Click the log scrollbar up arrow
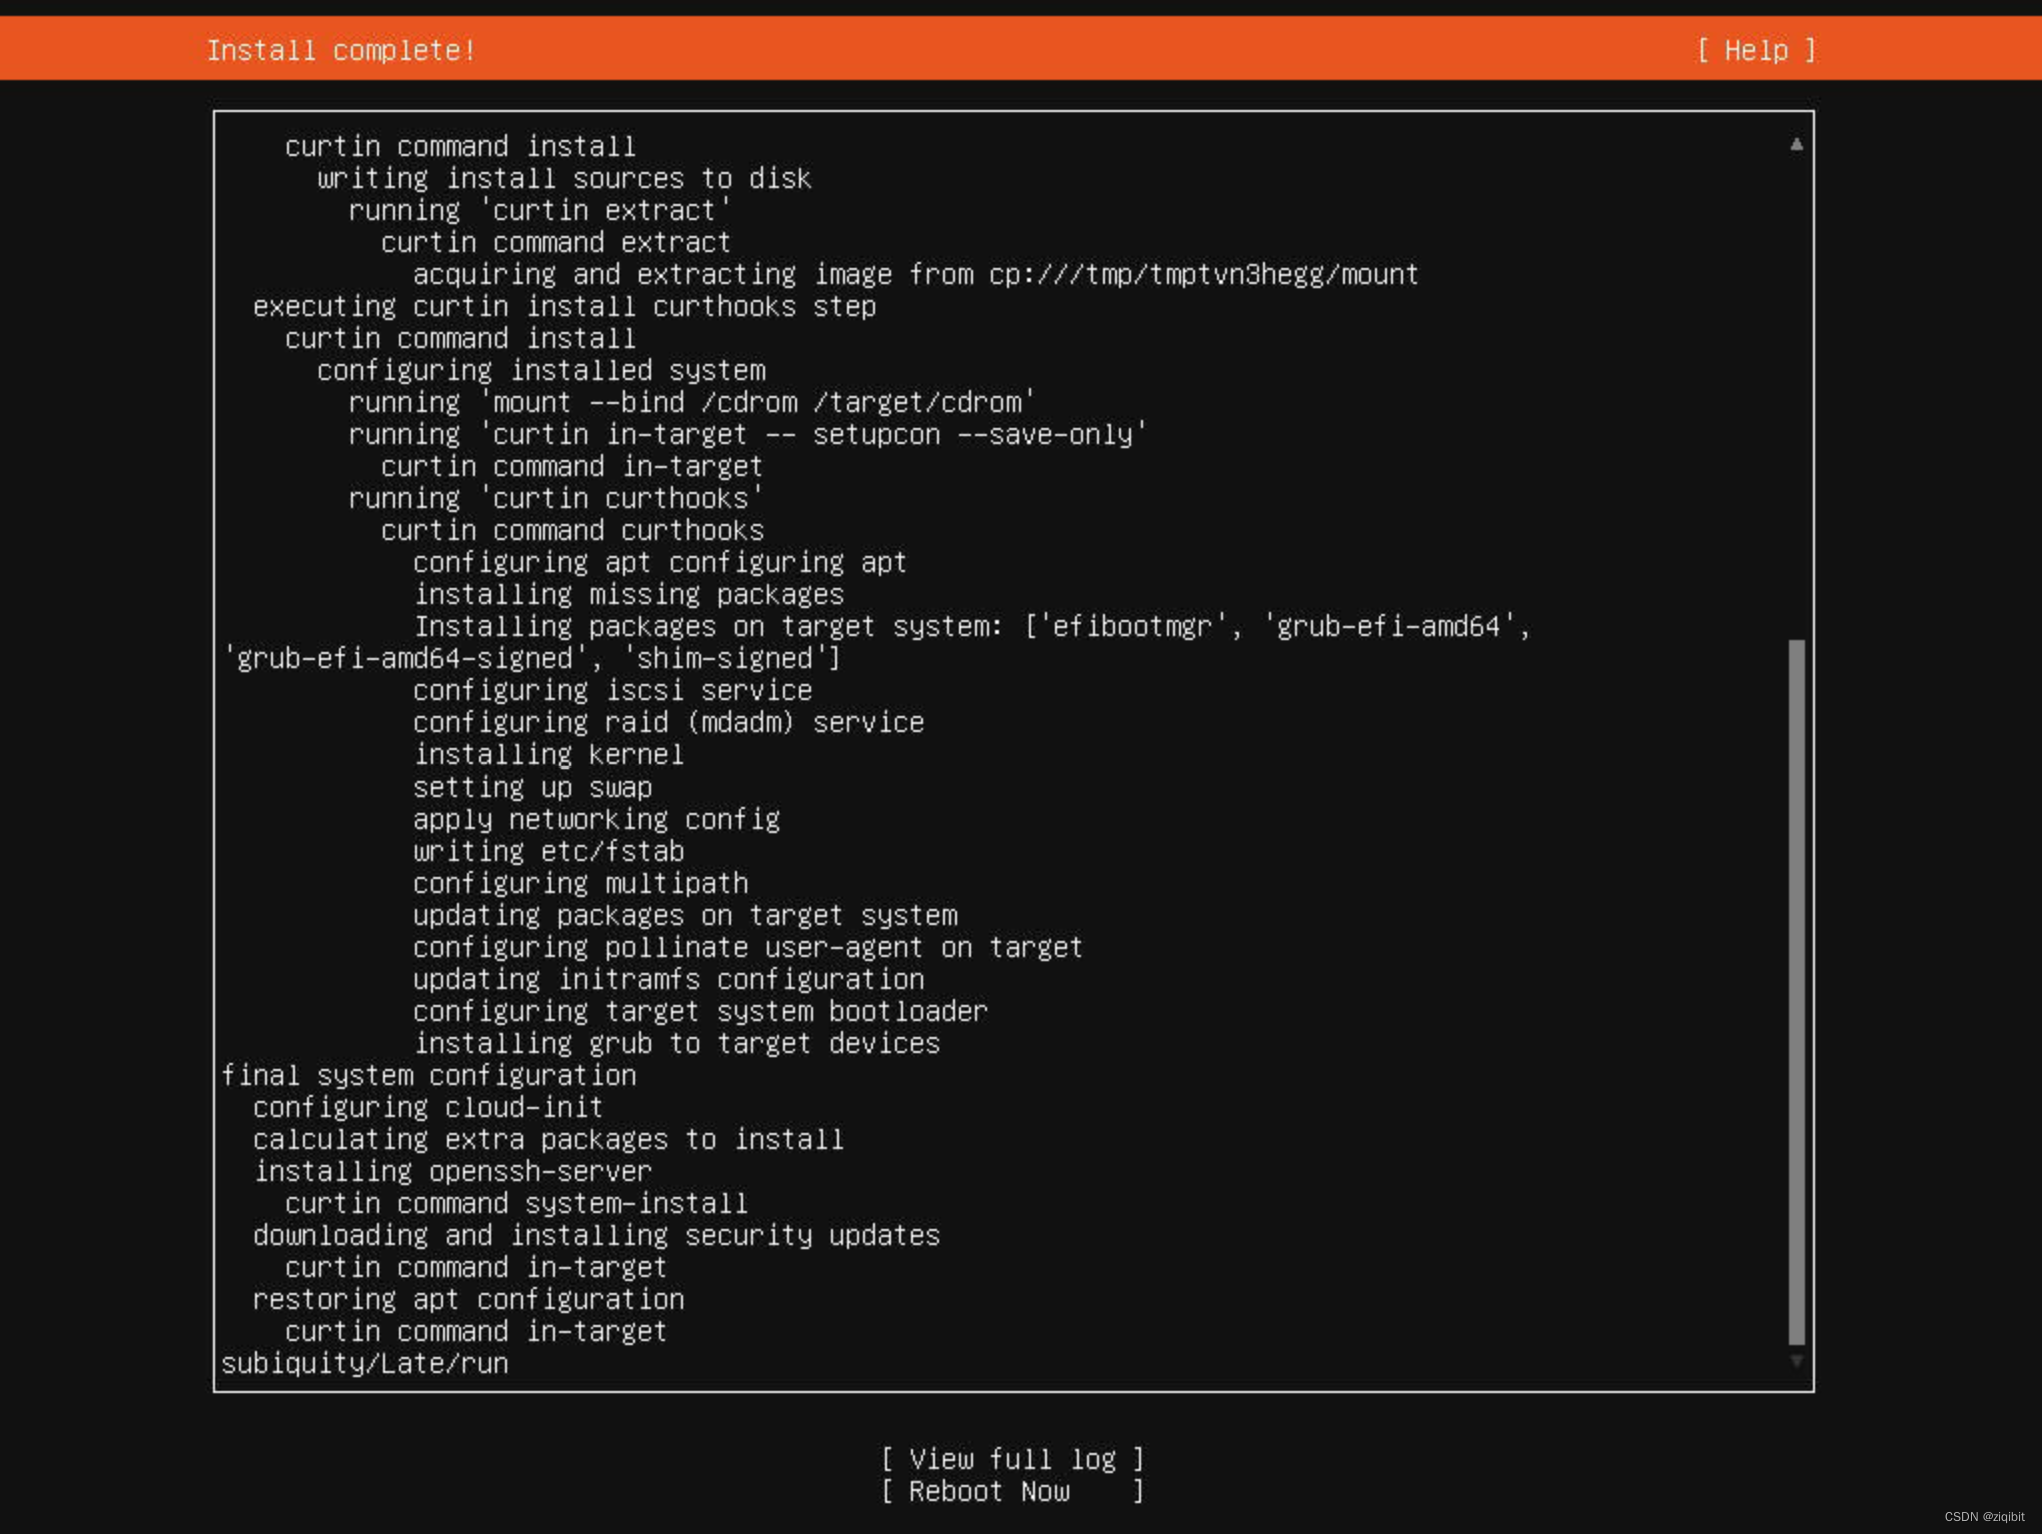The height and width of the screenshot is (1534, 2042). pos(1796,144)
